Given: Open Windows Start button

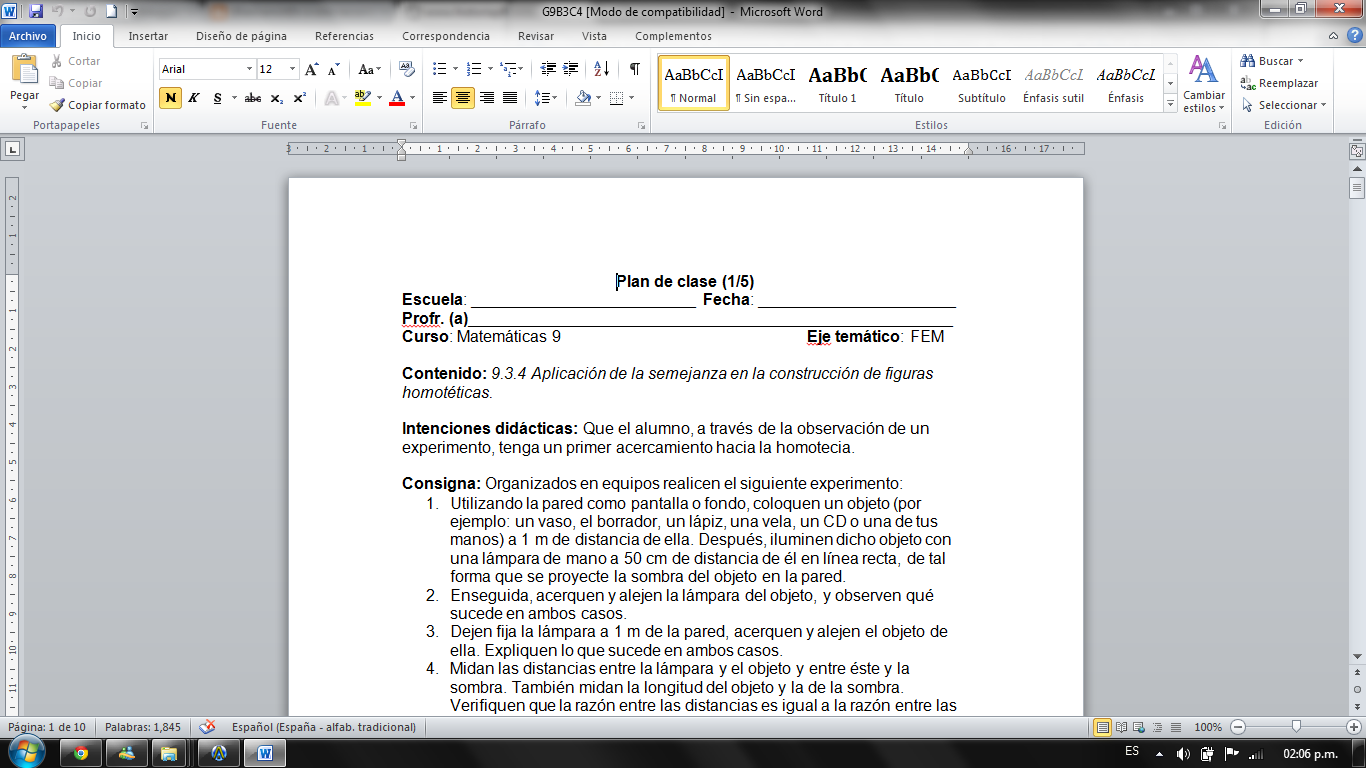Looking at the screenshot, I should coord(26,752).
